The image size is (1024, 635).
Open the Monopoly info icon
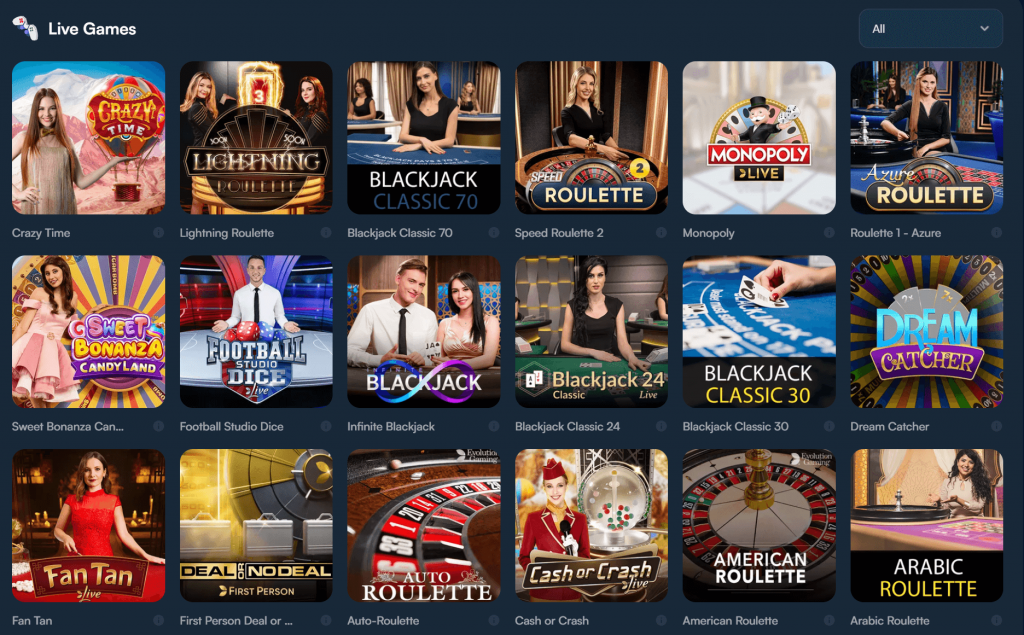tap(829, 233)
